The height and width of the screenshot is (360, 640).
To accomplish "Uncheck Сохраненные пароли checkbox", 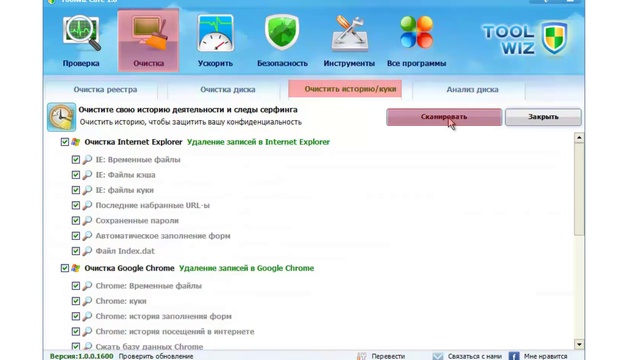I will (x=76, y=220).
